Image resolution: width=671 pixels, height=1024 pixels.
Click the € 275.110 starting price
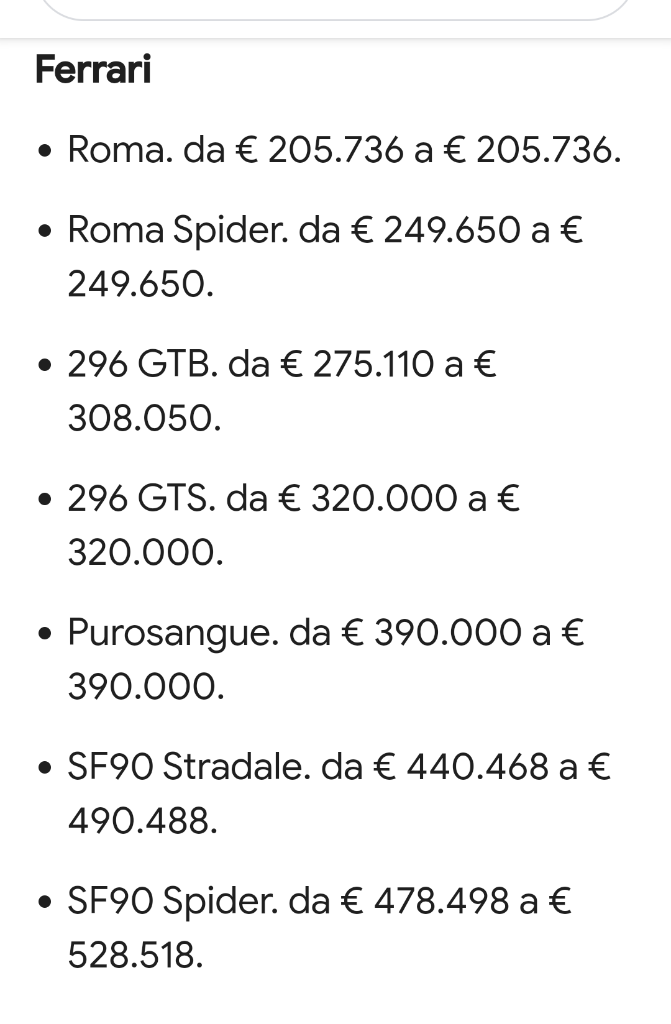coord(357,364)
